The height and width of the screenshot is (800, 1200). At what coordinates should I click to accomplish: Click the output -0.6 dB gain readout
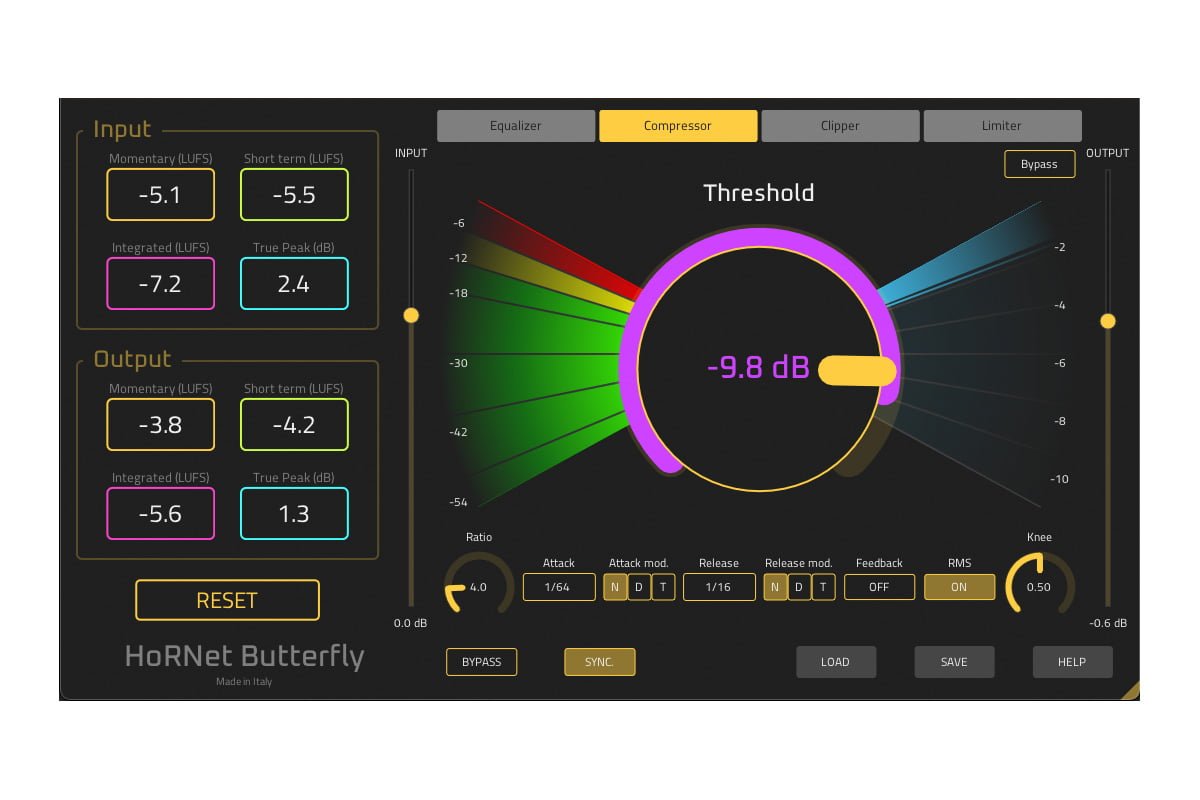tap(1107, 623)
